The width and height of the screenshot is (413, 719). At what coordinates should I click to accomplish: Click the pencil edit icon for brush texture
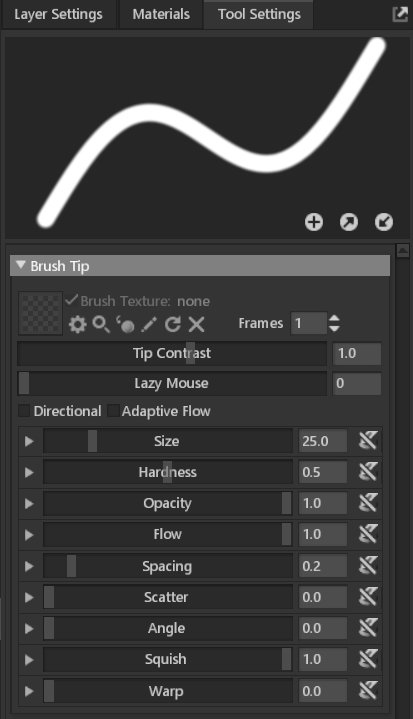[149, 325]
